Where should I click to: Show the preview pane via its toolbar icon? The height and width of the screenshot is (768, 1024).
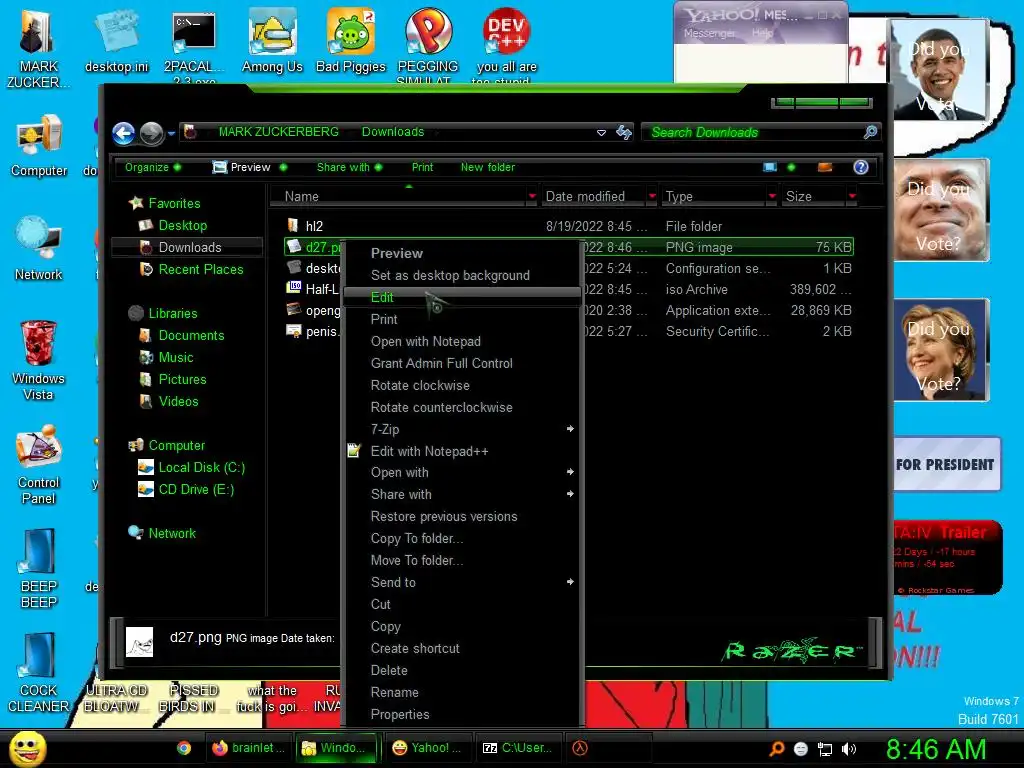[x=825, y=167]
